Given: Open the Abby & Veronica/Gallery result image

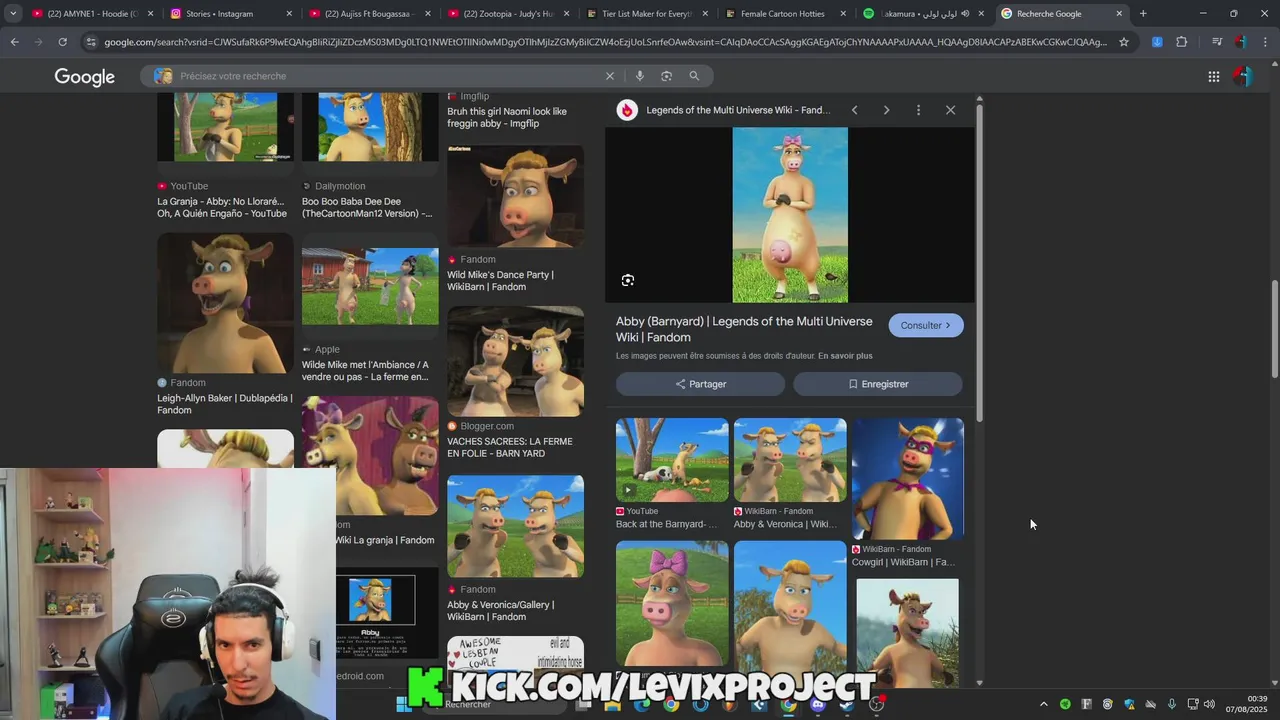Looking at the screenshot, I should point(516,526).
